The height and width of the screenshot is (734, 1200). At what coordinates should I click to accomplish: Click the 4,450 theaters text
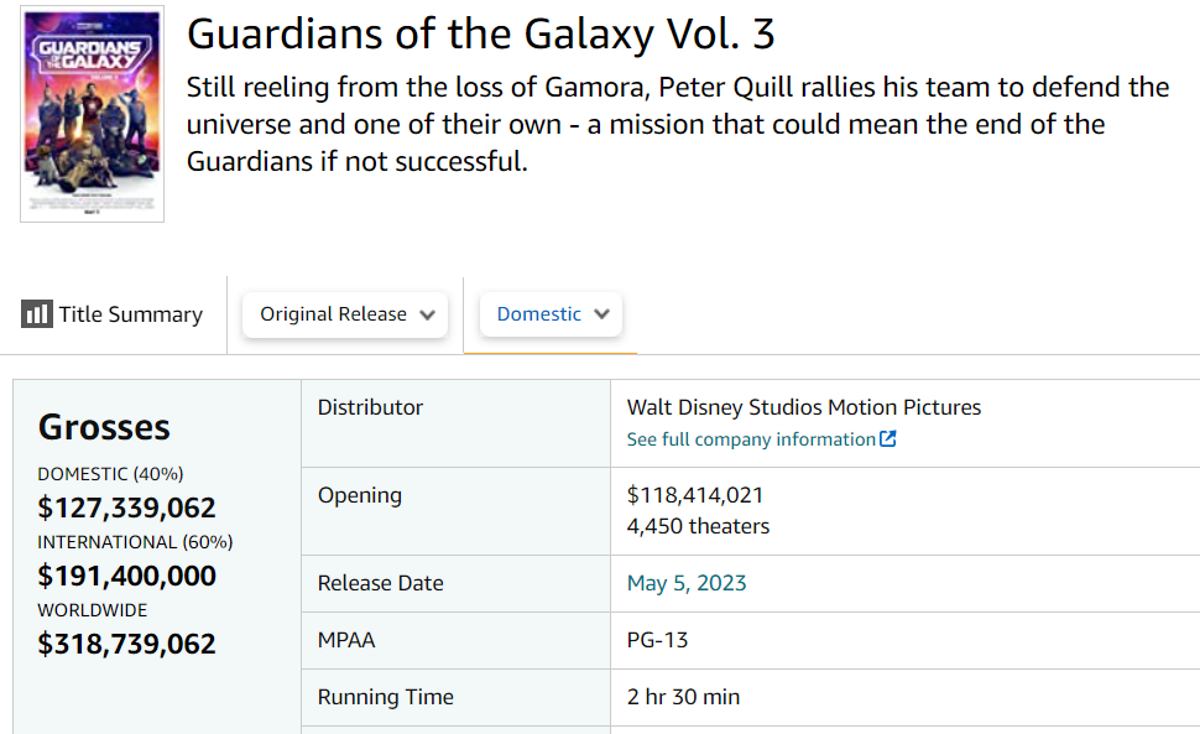698,526
